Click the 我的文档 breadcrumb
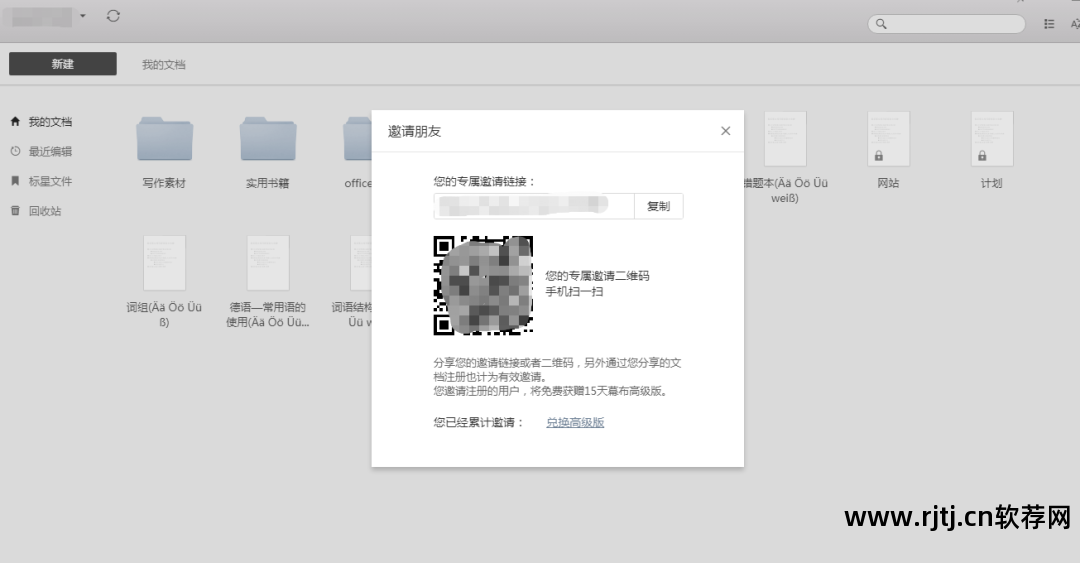The image size is (1080, 563). pos(164,65)
